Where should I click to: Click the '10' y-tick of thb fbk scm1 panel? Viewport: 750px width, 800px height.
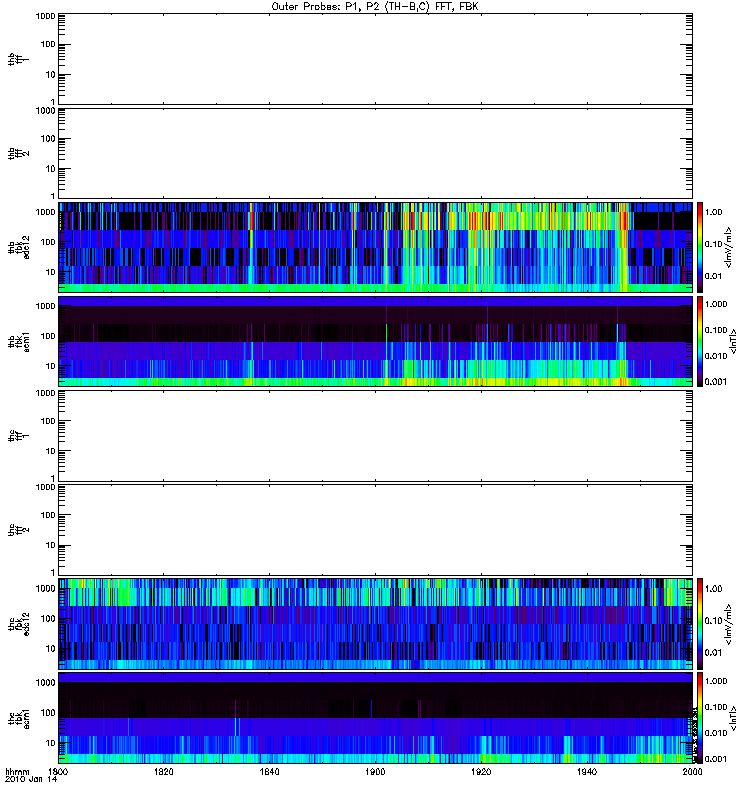(x=51, y=366)
